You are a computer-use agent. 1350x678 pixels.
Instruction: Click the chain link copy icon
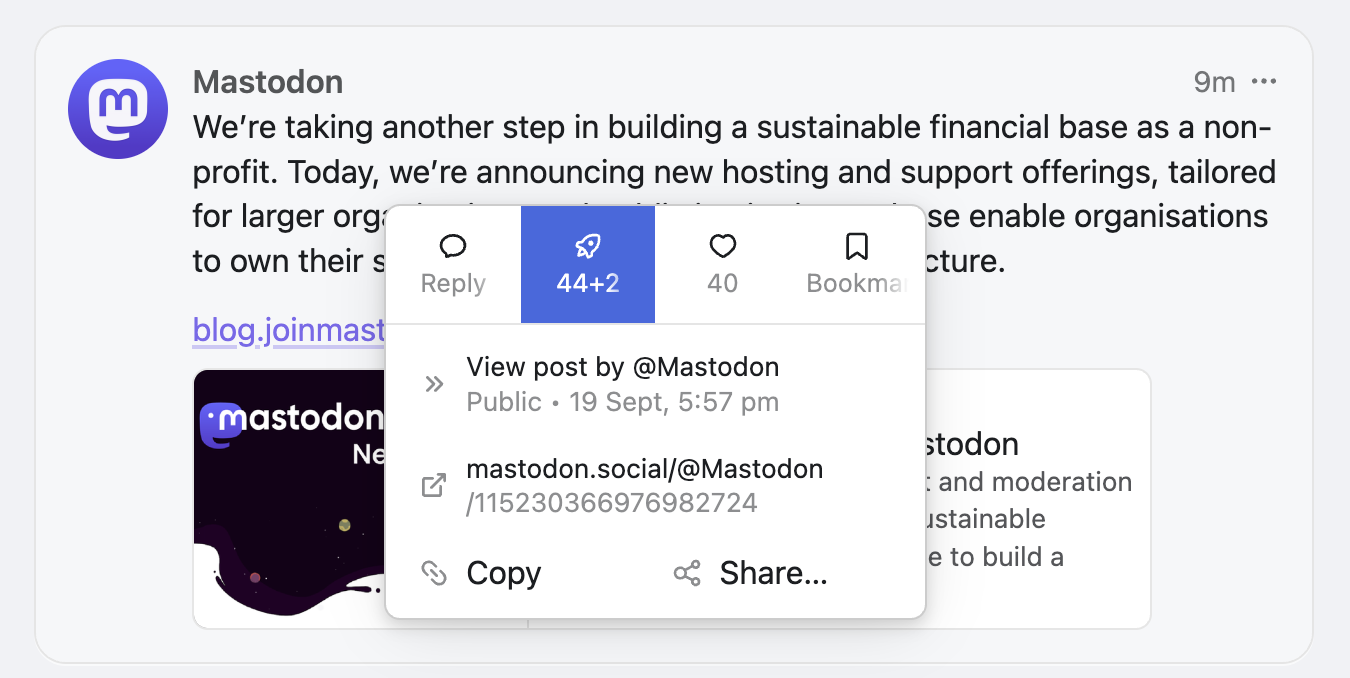coord(434,573)
